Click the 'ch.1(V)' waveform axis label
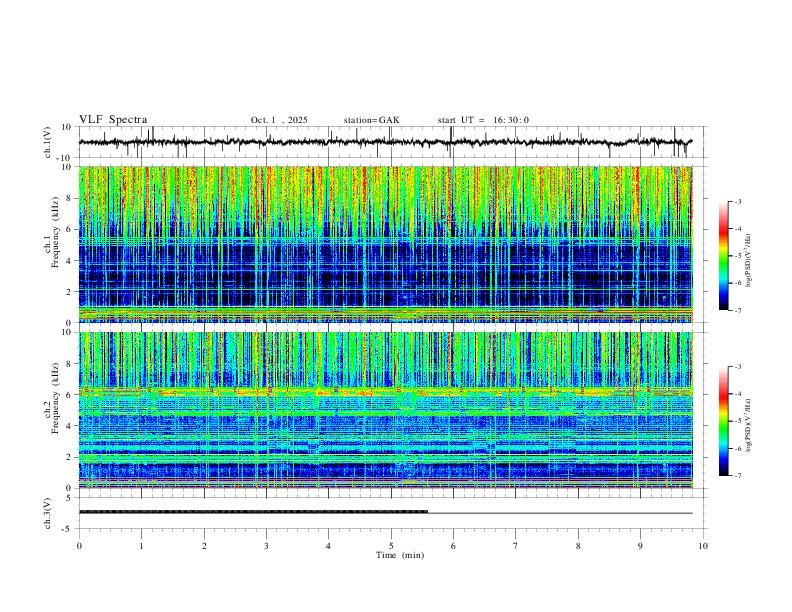 [47, 142]
